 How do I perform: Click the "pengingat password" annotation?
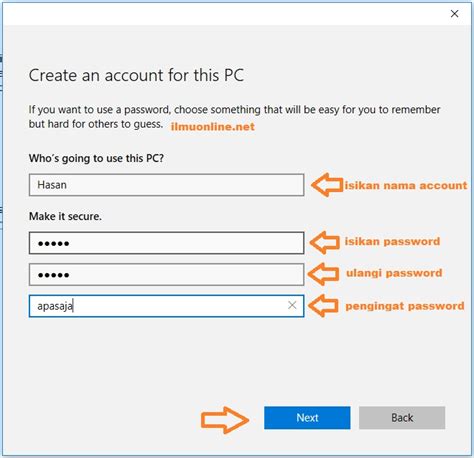(x=405, y=306)
